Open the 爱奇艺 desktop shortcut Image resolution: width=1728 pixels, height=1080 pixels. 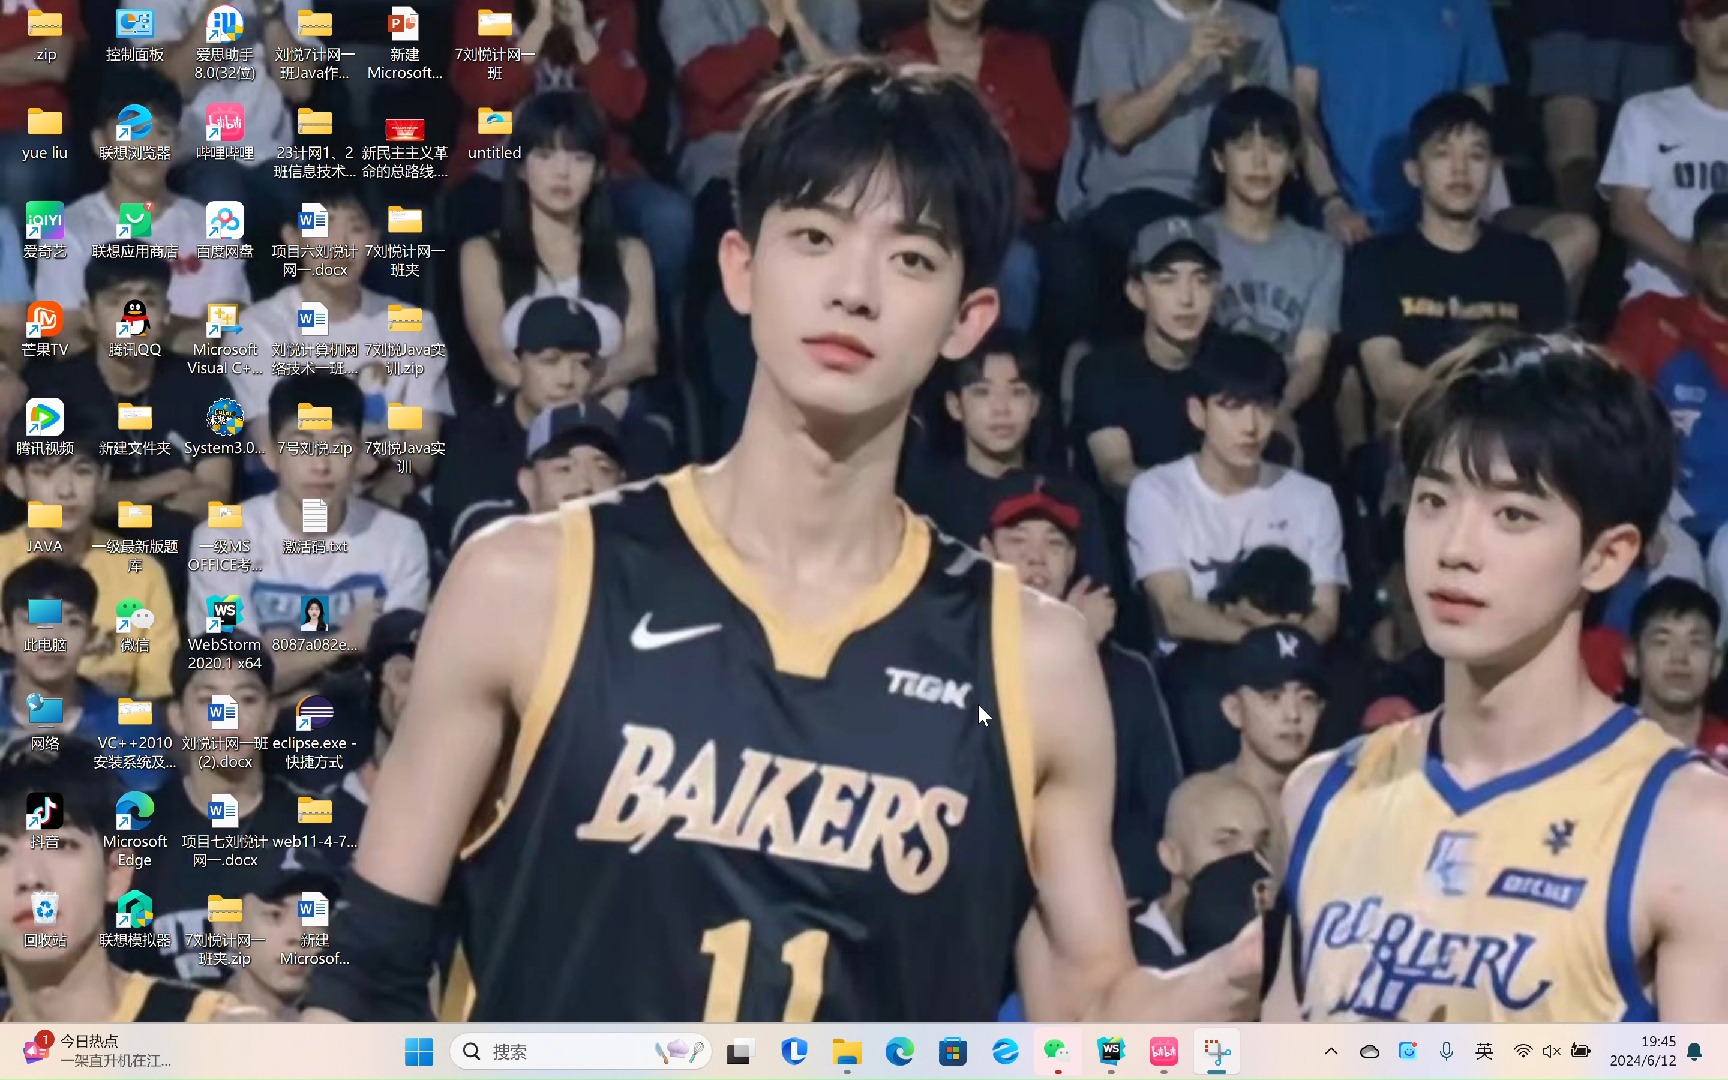(44, 231)
